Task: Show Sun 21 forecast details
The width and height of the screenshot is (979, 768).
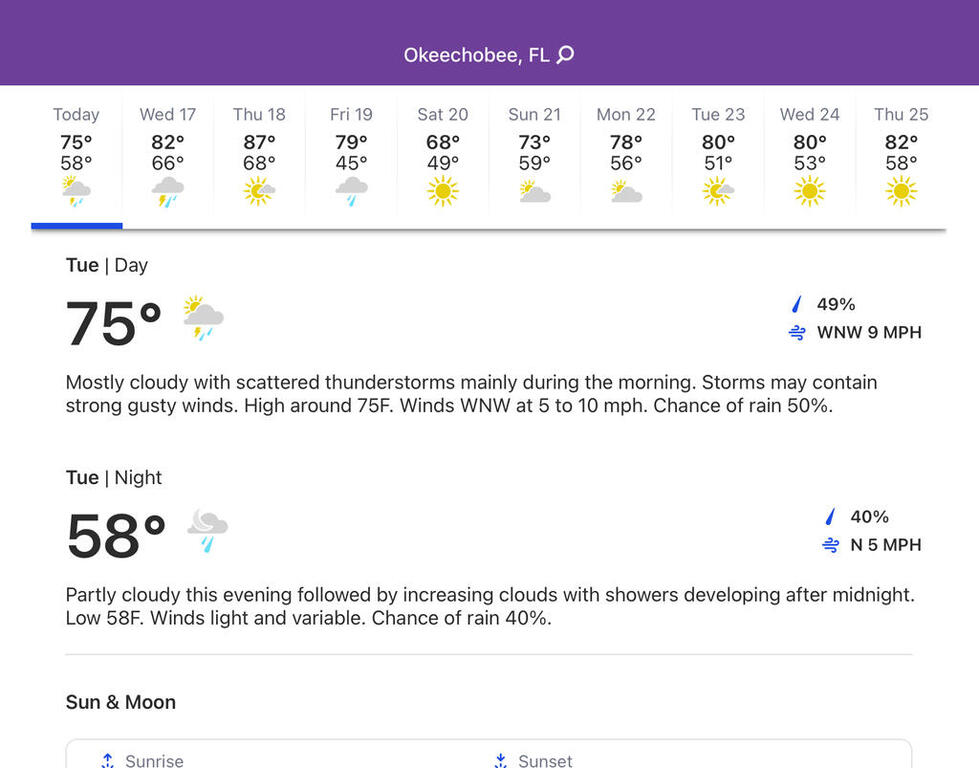Action: point(535,155)
